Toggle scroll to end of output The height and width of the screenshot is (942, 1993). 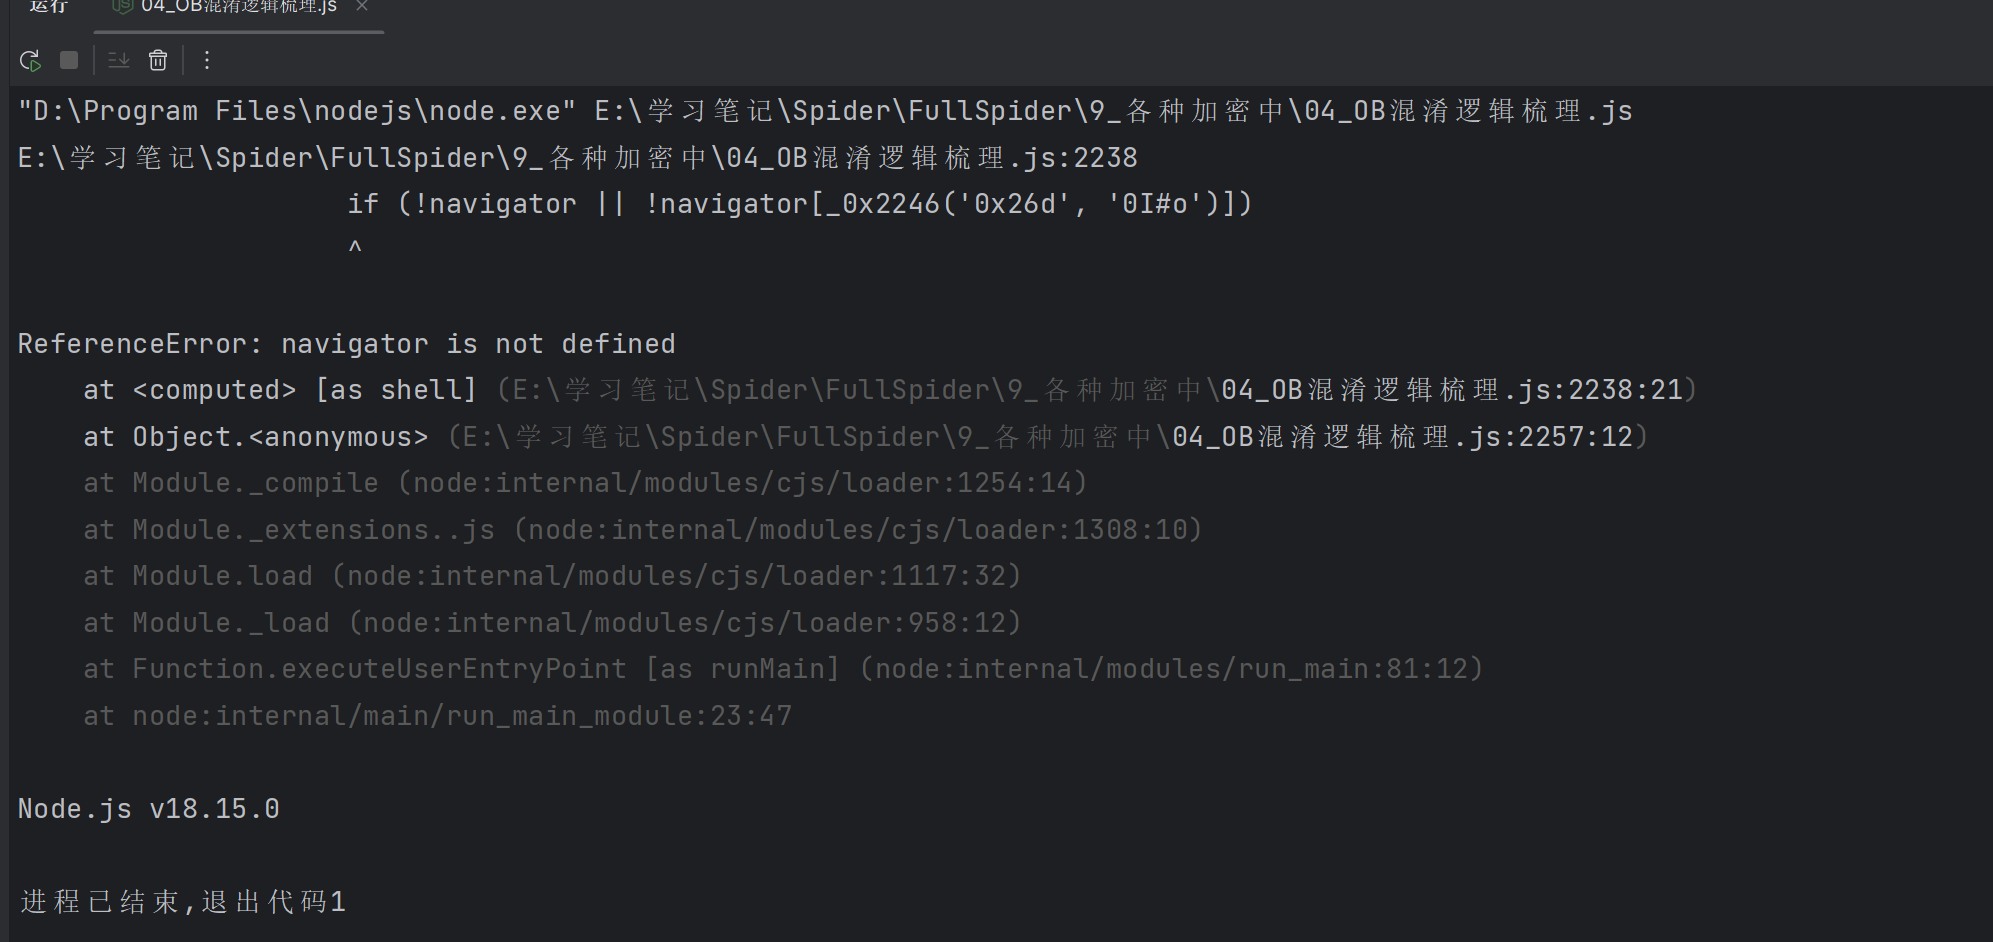119,60
